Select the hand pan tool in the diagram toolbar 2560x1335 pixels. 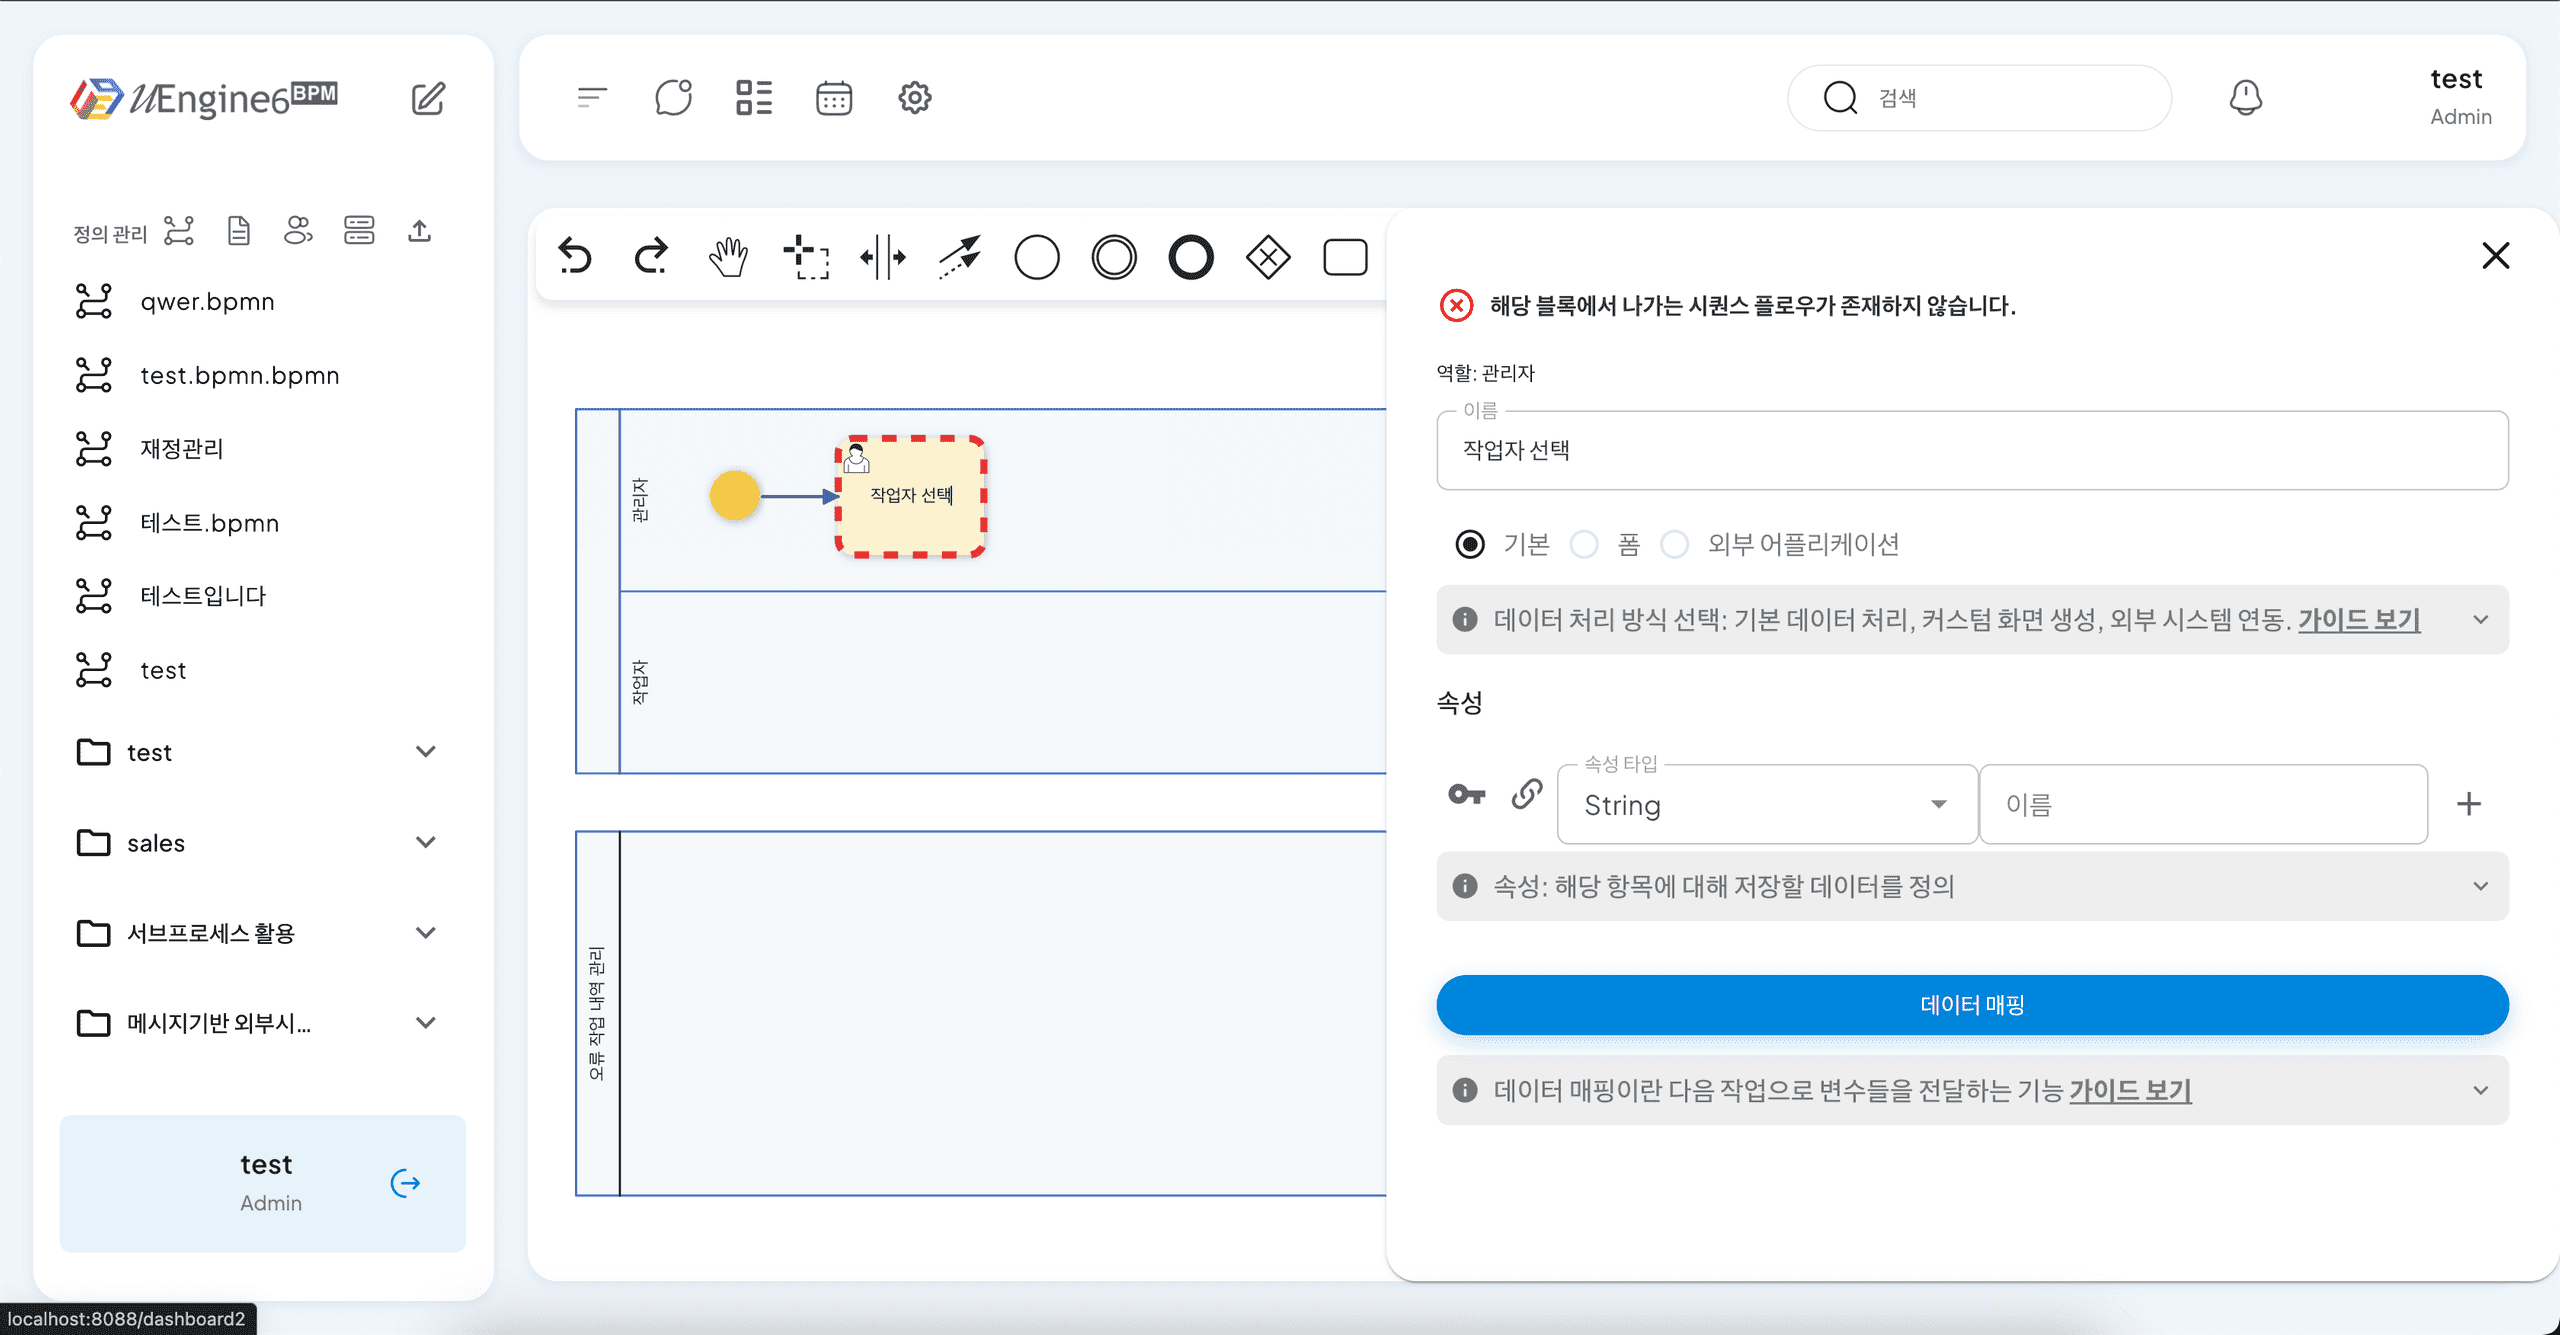[728, 257]
